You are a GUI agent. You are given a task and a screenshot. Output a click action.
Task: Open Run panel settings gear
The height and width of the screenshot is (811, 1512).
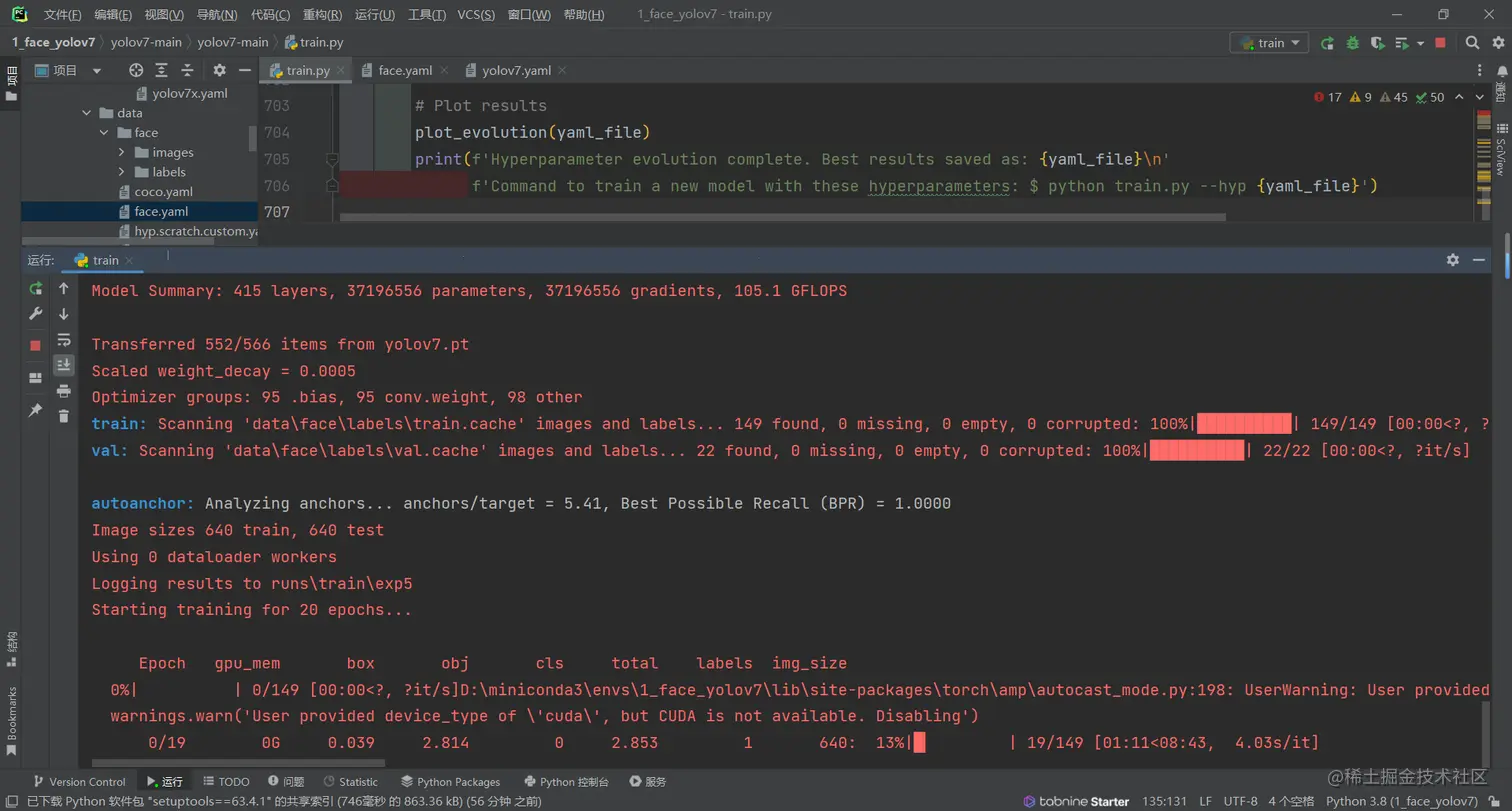click(1453, 259)
